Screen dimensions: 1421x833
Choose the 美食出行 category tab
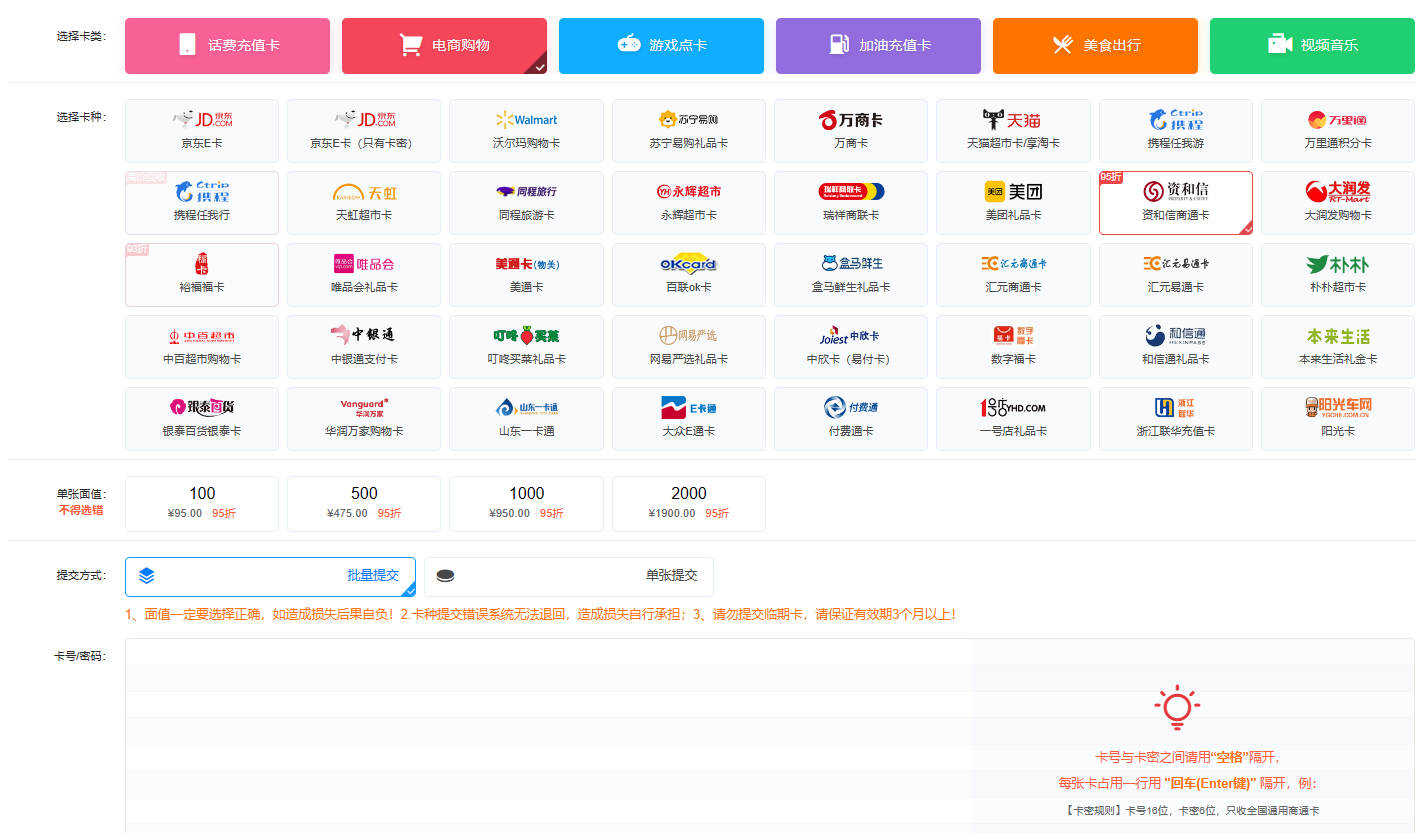[1095, 46]
